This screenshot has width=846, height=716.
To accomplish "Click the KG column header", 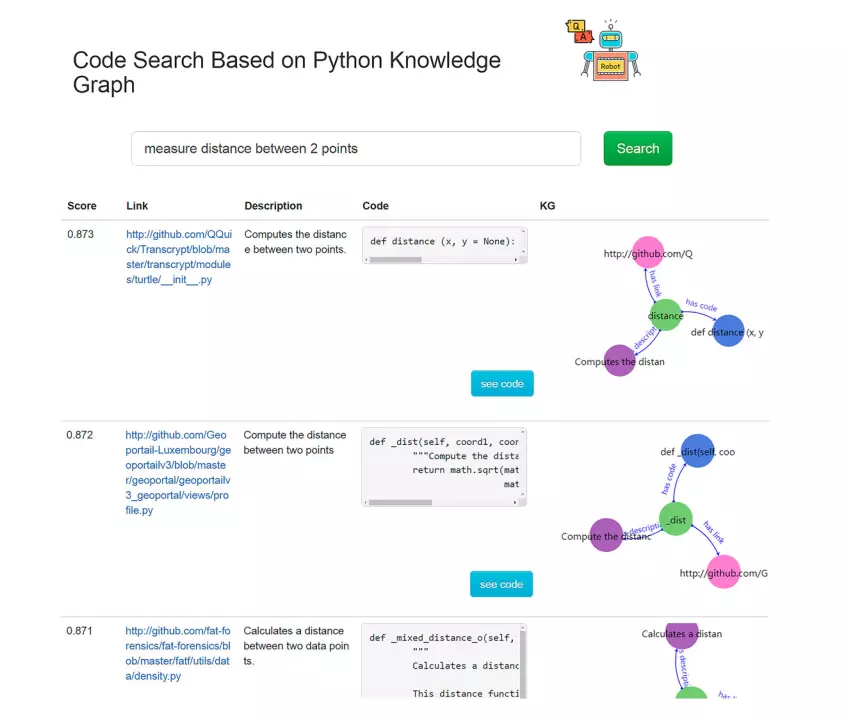I will click(547, 206).
